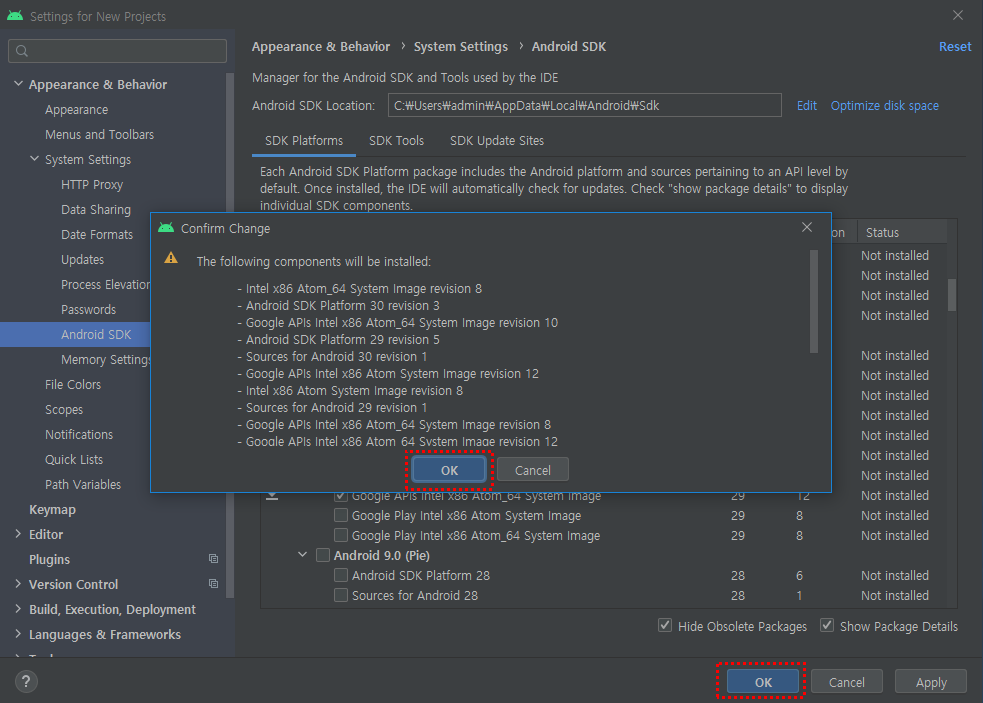Click the download icon beside Google APIs row
The height and width of the screenshot is (703, 983).
coord(272,496)
